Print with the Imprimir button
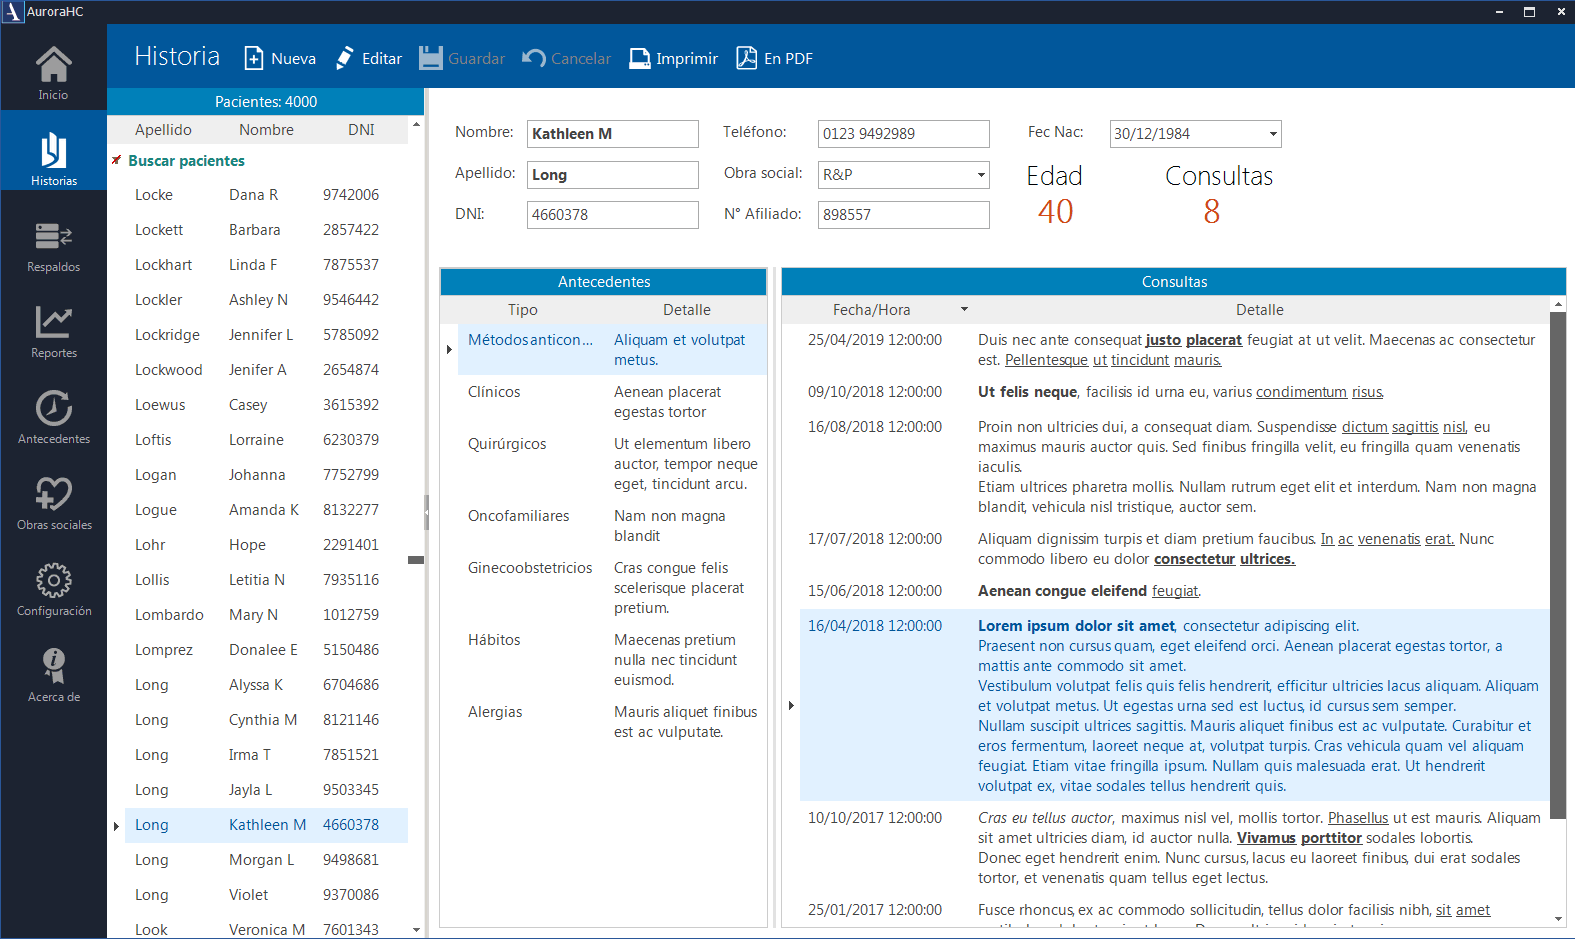The height and width of the screenshot is (939, 1575). [x=673, y=58]
